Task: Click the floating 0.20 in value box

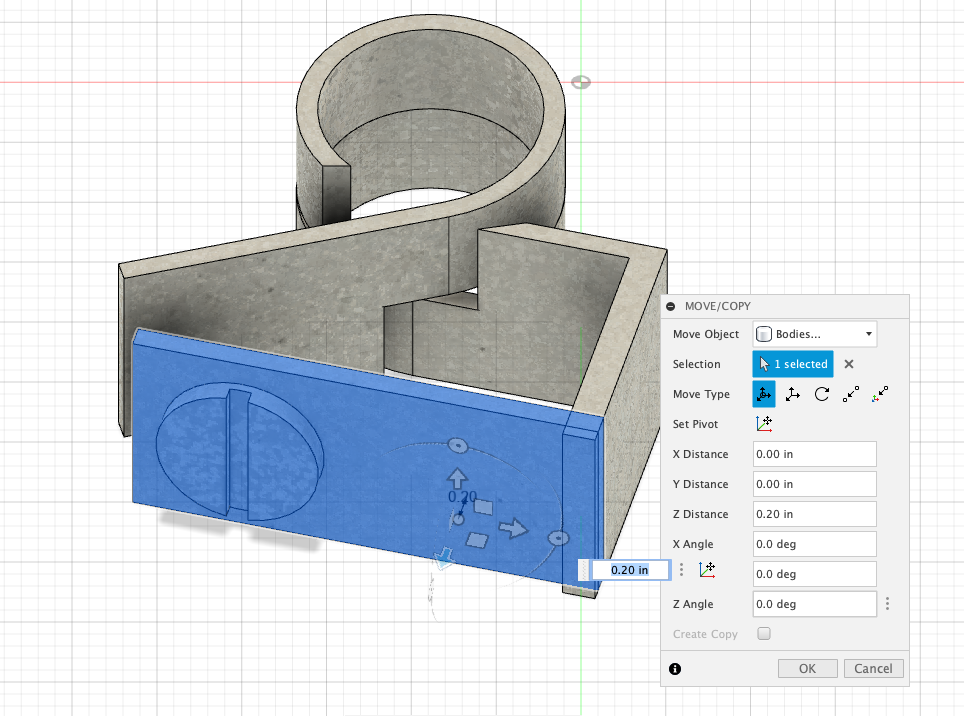Action: (630, 570)
